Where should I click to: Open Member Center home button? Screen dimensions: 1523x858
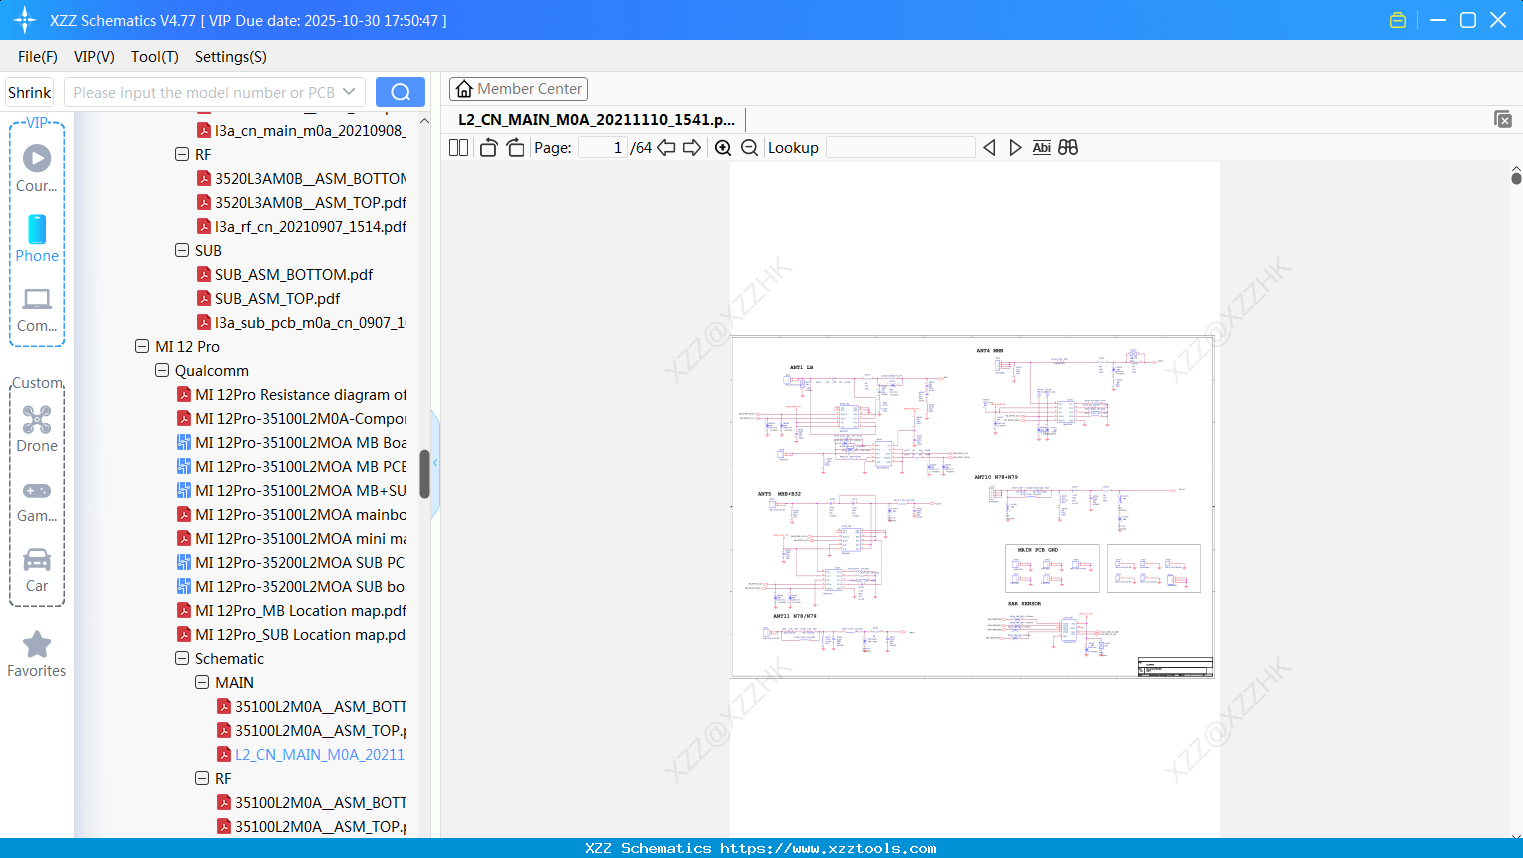pyautogui.click(x=518, y=89)
